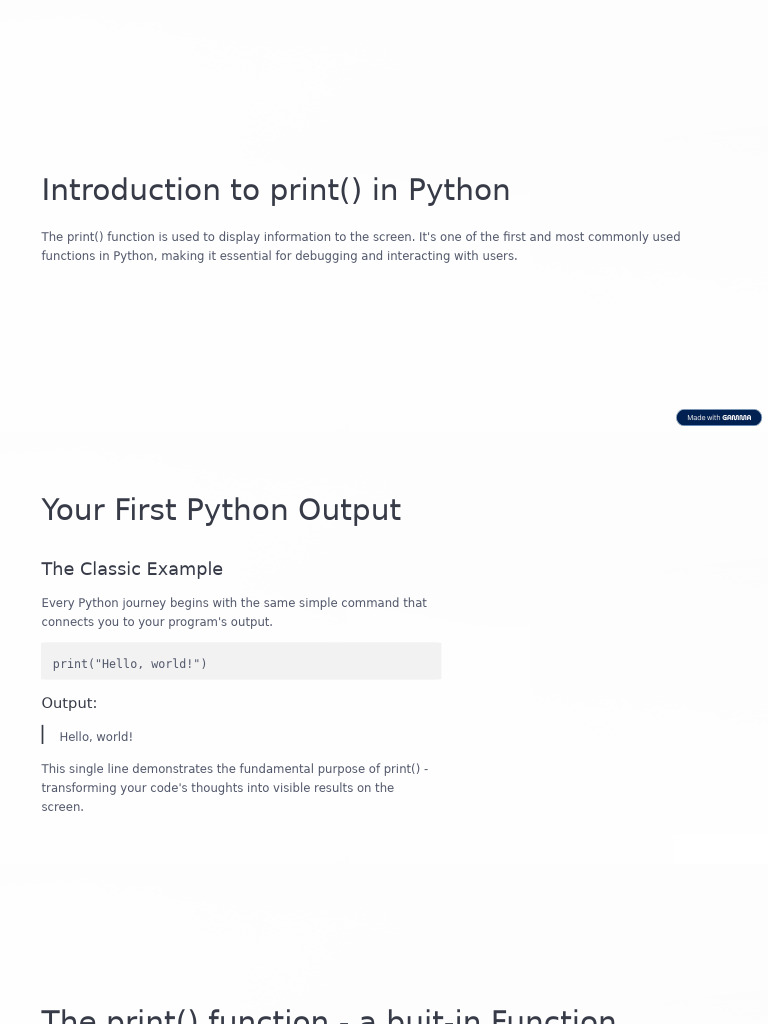
Task: Click the partially visible 'The print() function' heading
Action: click(x=328, y=1015)
